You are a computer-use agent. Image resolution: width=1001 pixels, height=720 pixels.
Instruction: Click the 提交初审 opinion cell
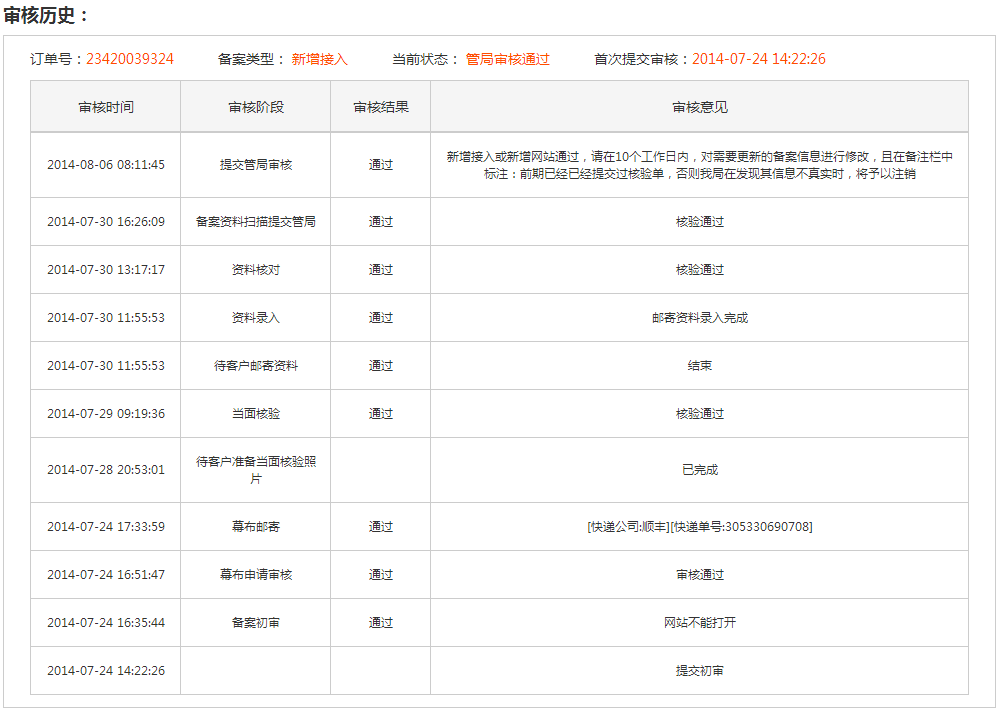point(700,670)
